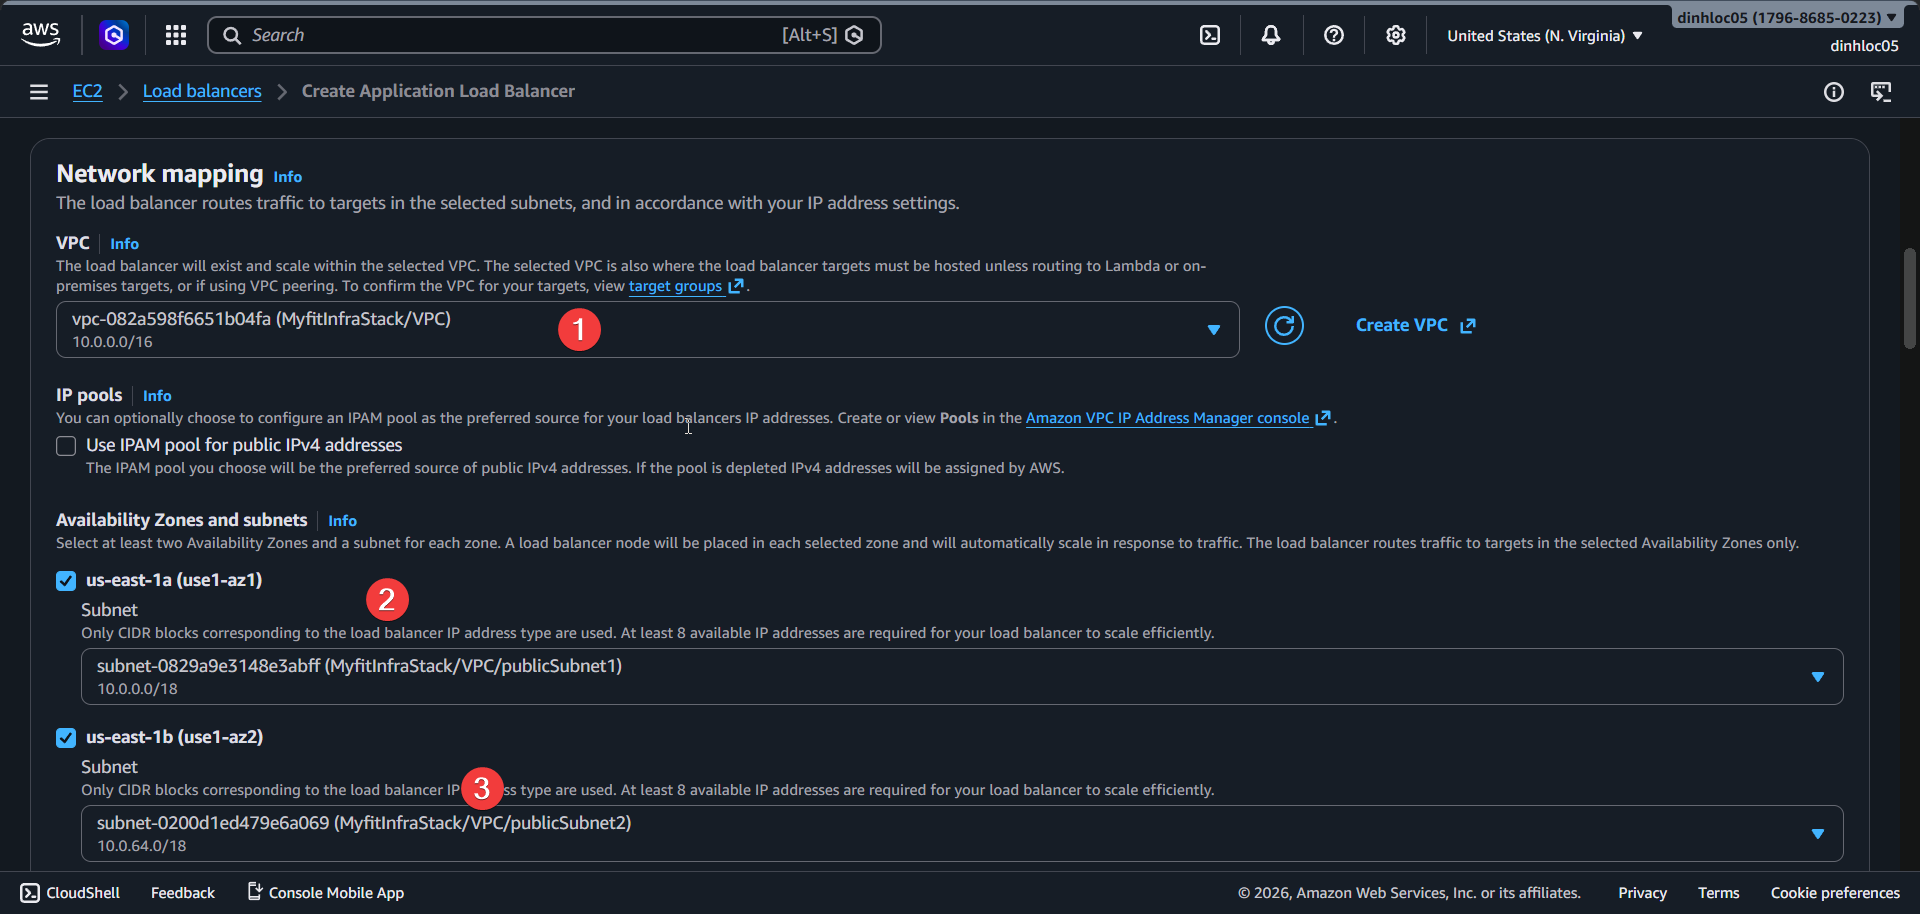Refresh the VPC list with the refresh icon
Image resolution: width=1920 pixels, height=914 pixels.
[1284, 325]
